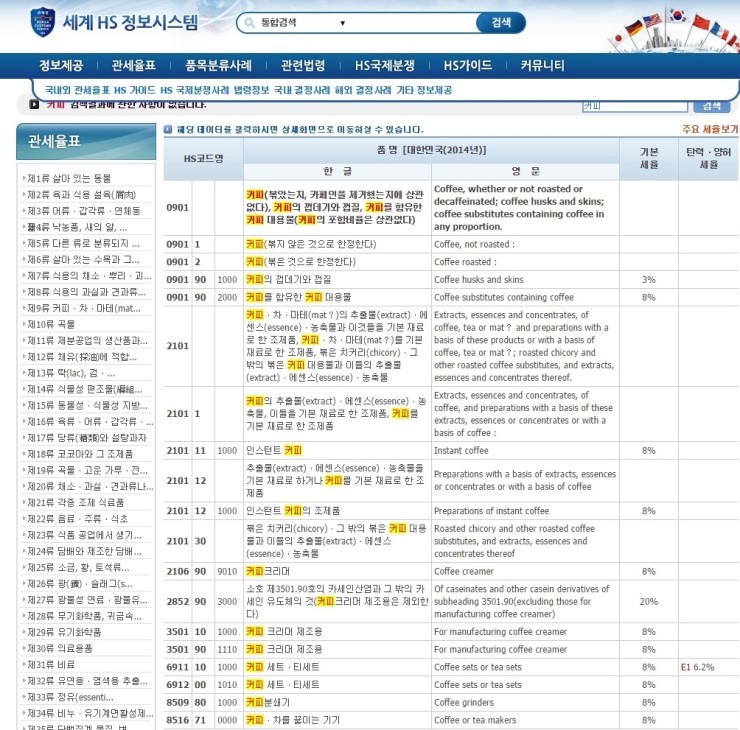This screenshot has height=730, width=740.
Task: Select 제30류 의료용품 tree item
Action: coord(60,648)
